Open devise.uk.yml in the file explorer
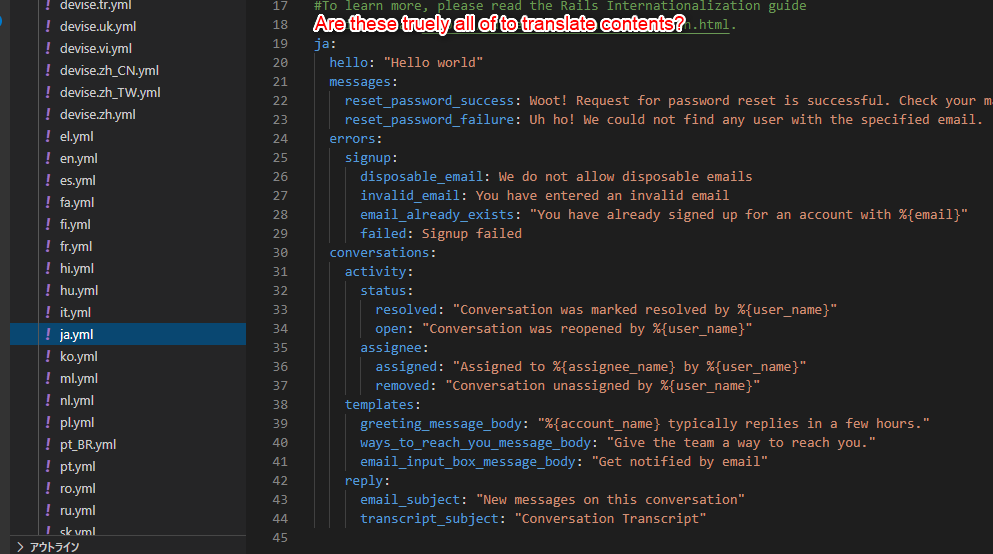993x554 pixels. click(98, 27)
